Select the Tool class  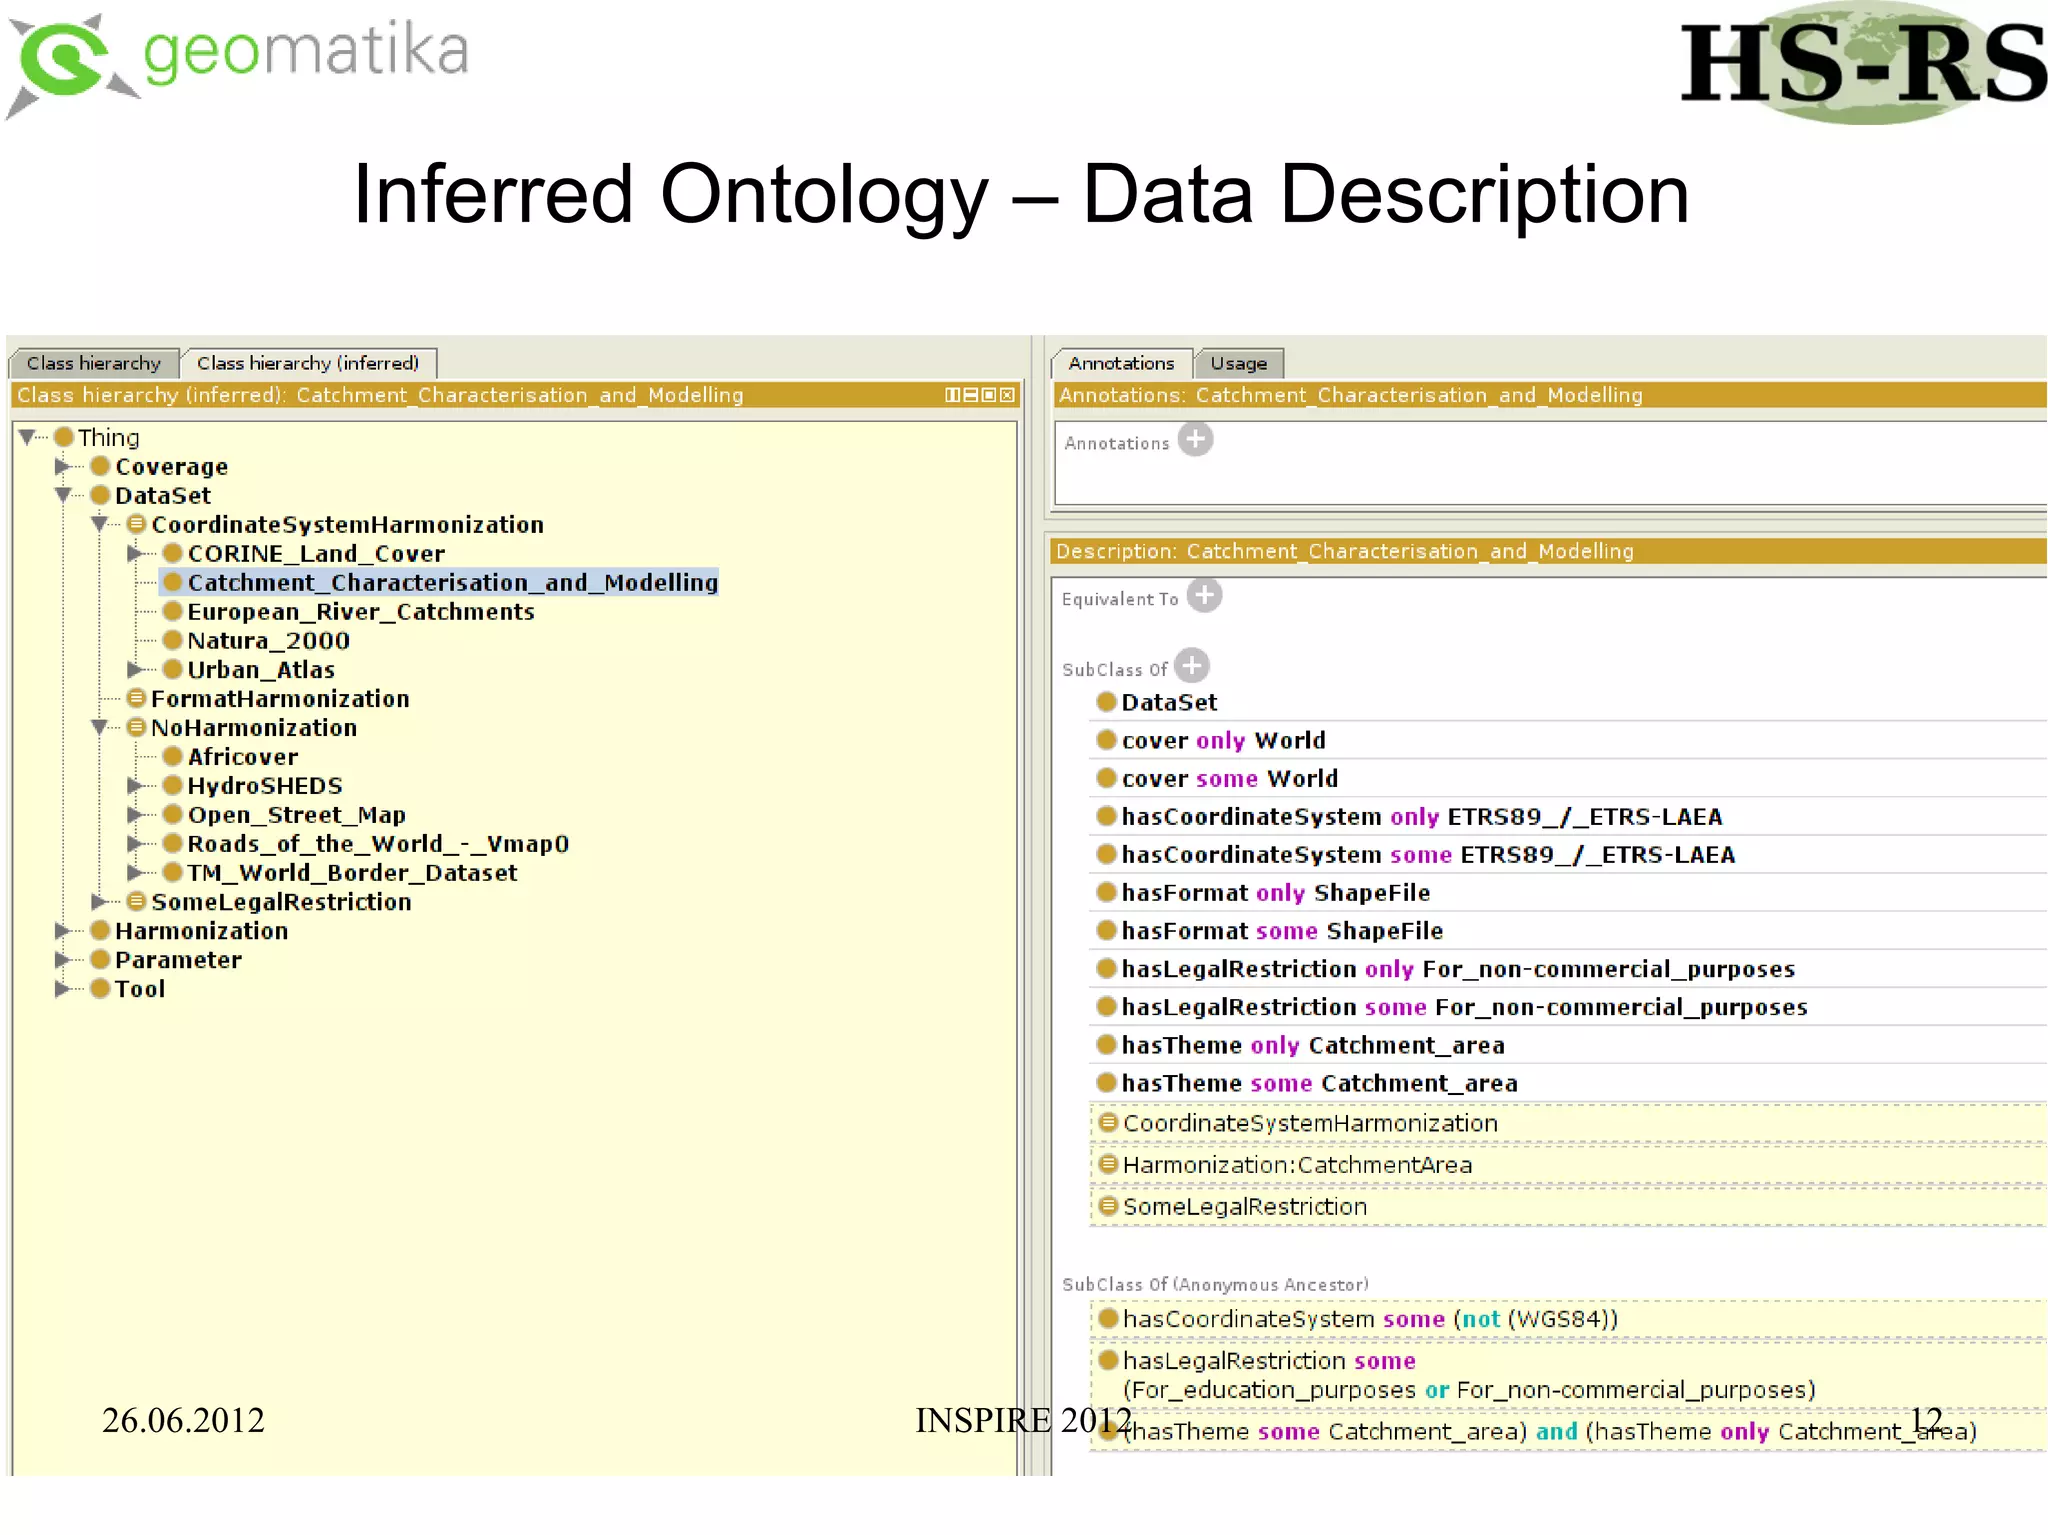[128, 988]
